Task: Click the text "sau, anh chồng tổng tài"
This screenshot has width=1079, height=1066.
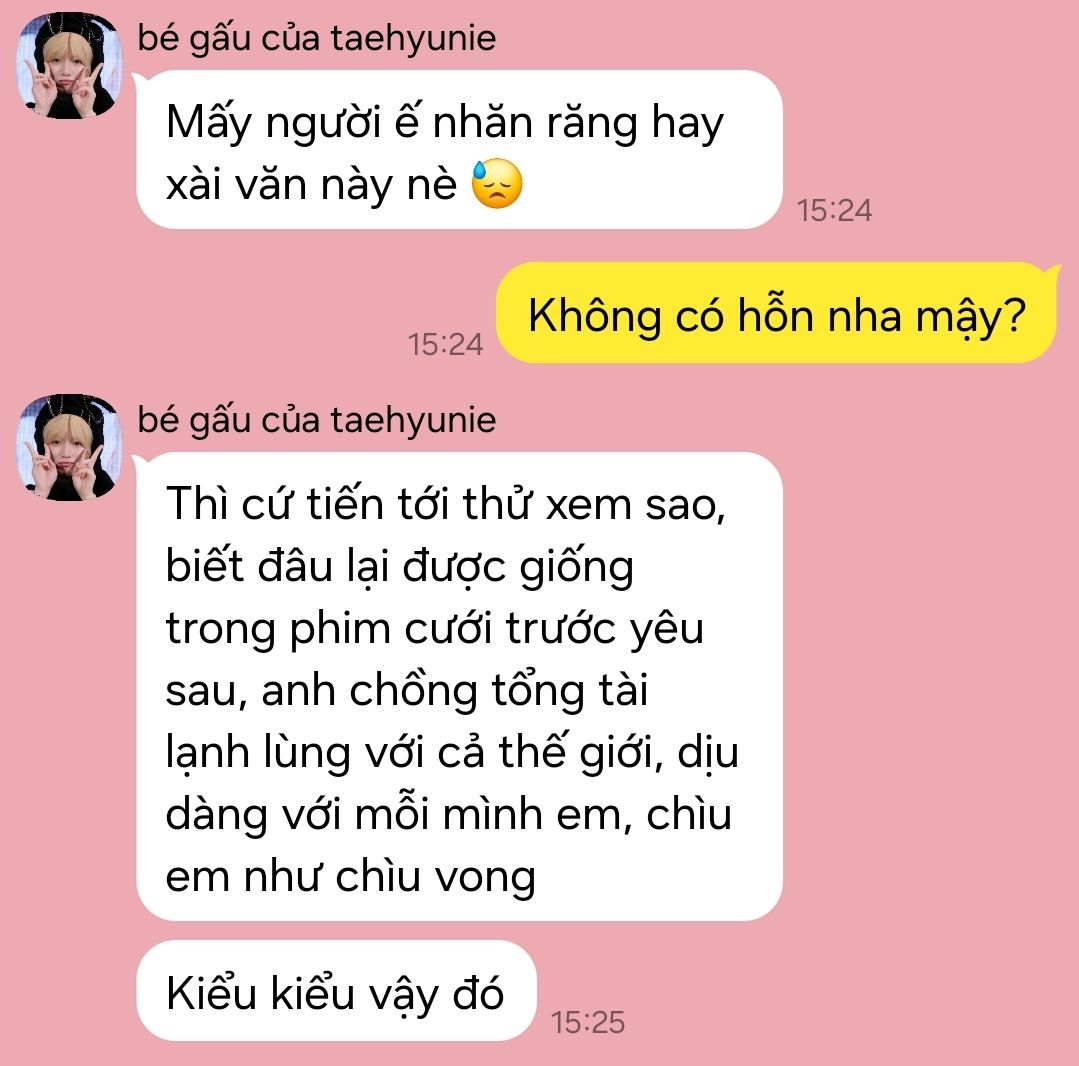Action: [407, 692]
